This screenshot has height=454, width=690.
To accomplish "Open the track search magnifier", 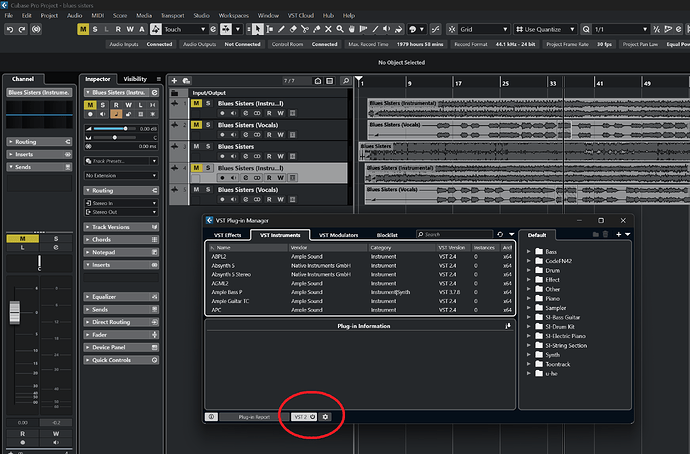I will point(346,81).
